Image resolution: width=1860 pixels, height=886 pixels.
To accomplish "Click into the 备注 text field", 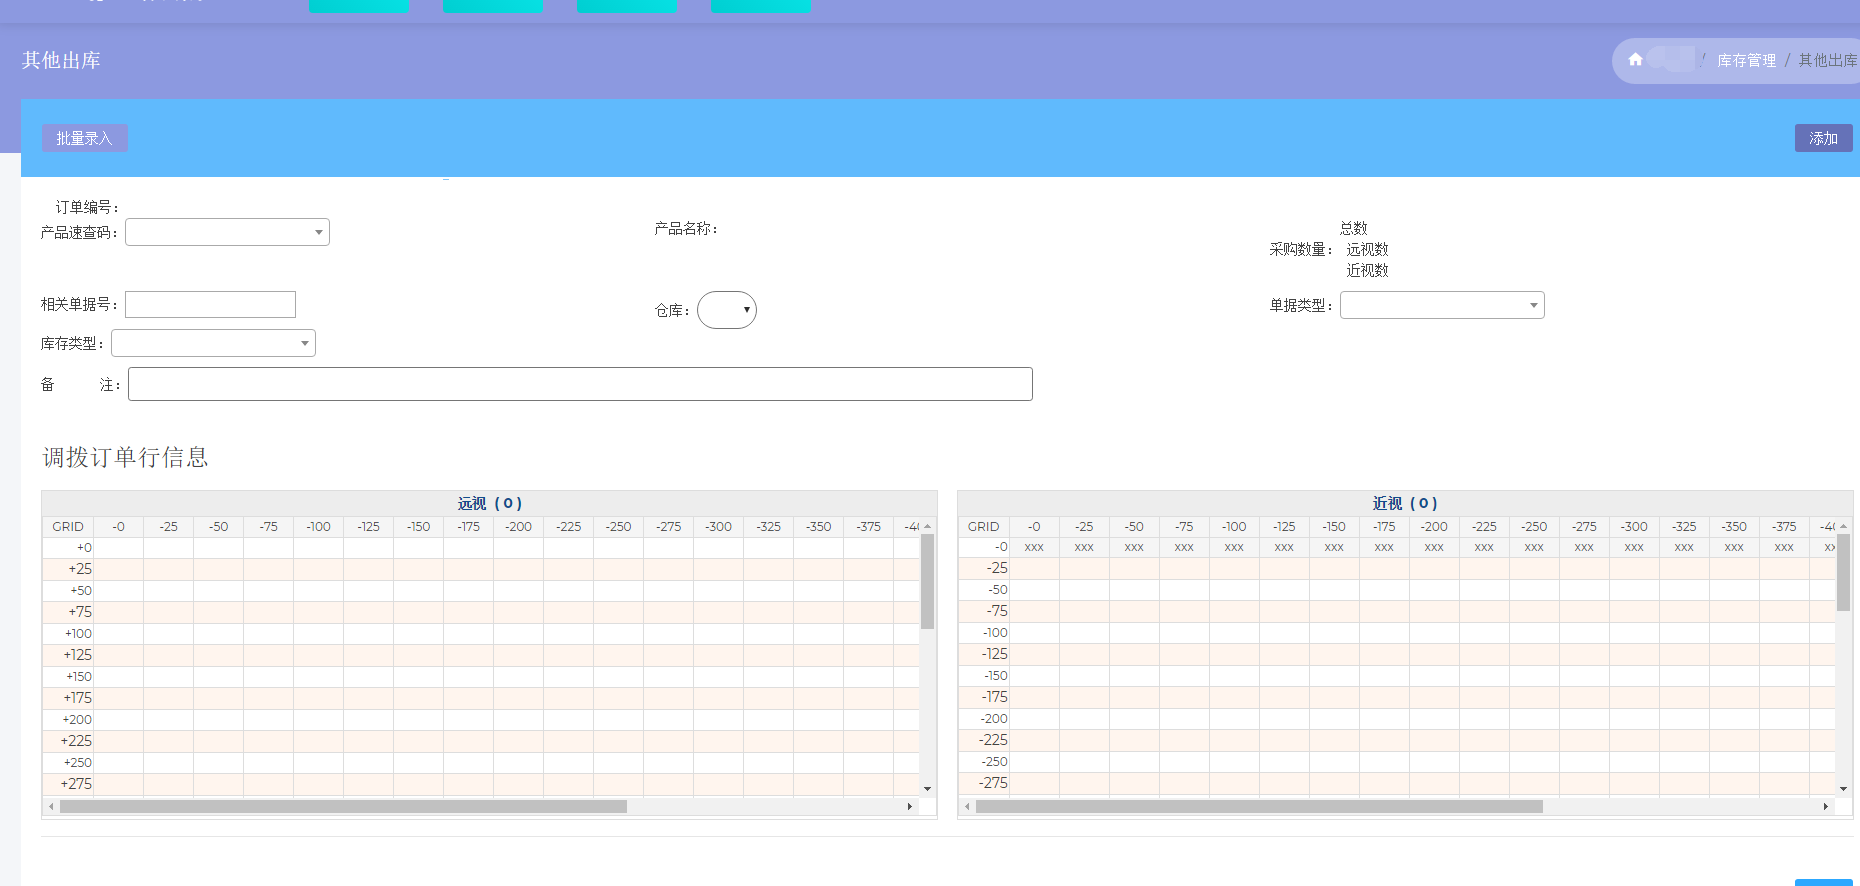I will click(x=580, y=384).
